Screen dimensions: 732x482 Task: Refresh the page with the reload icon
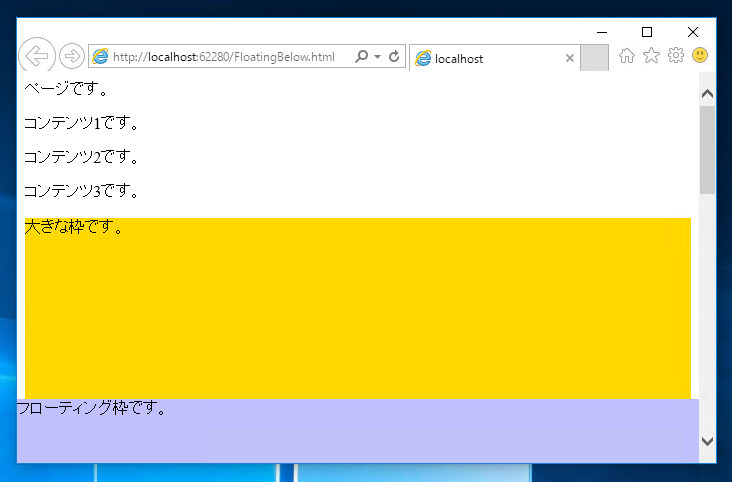(394, 57)
